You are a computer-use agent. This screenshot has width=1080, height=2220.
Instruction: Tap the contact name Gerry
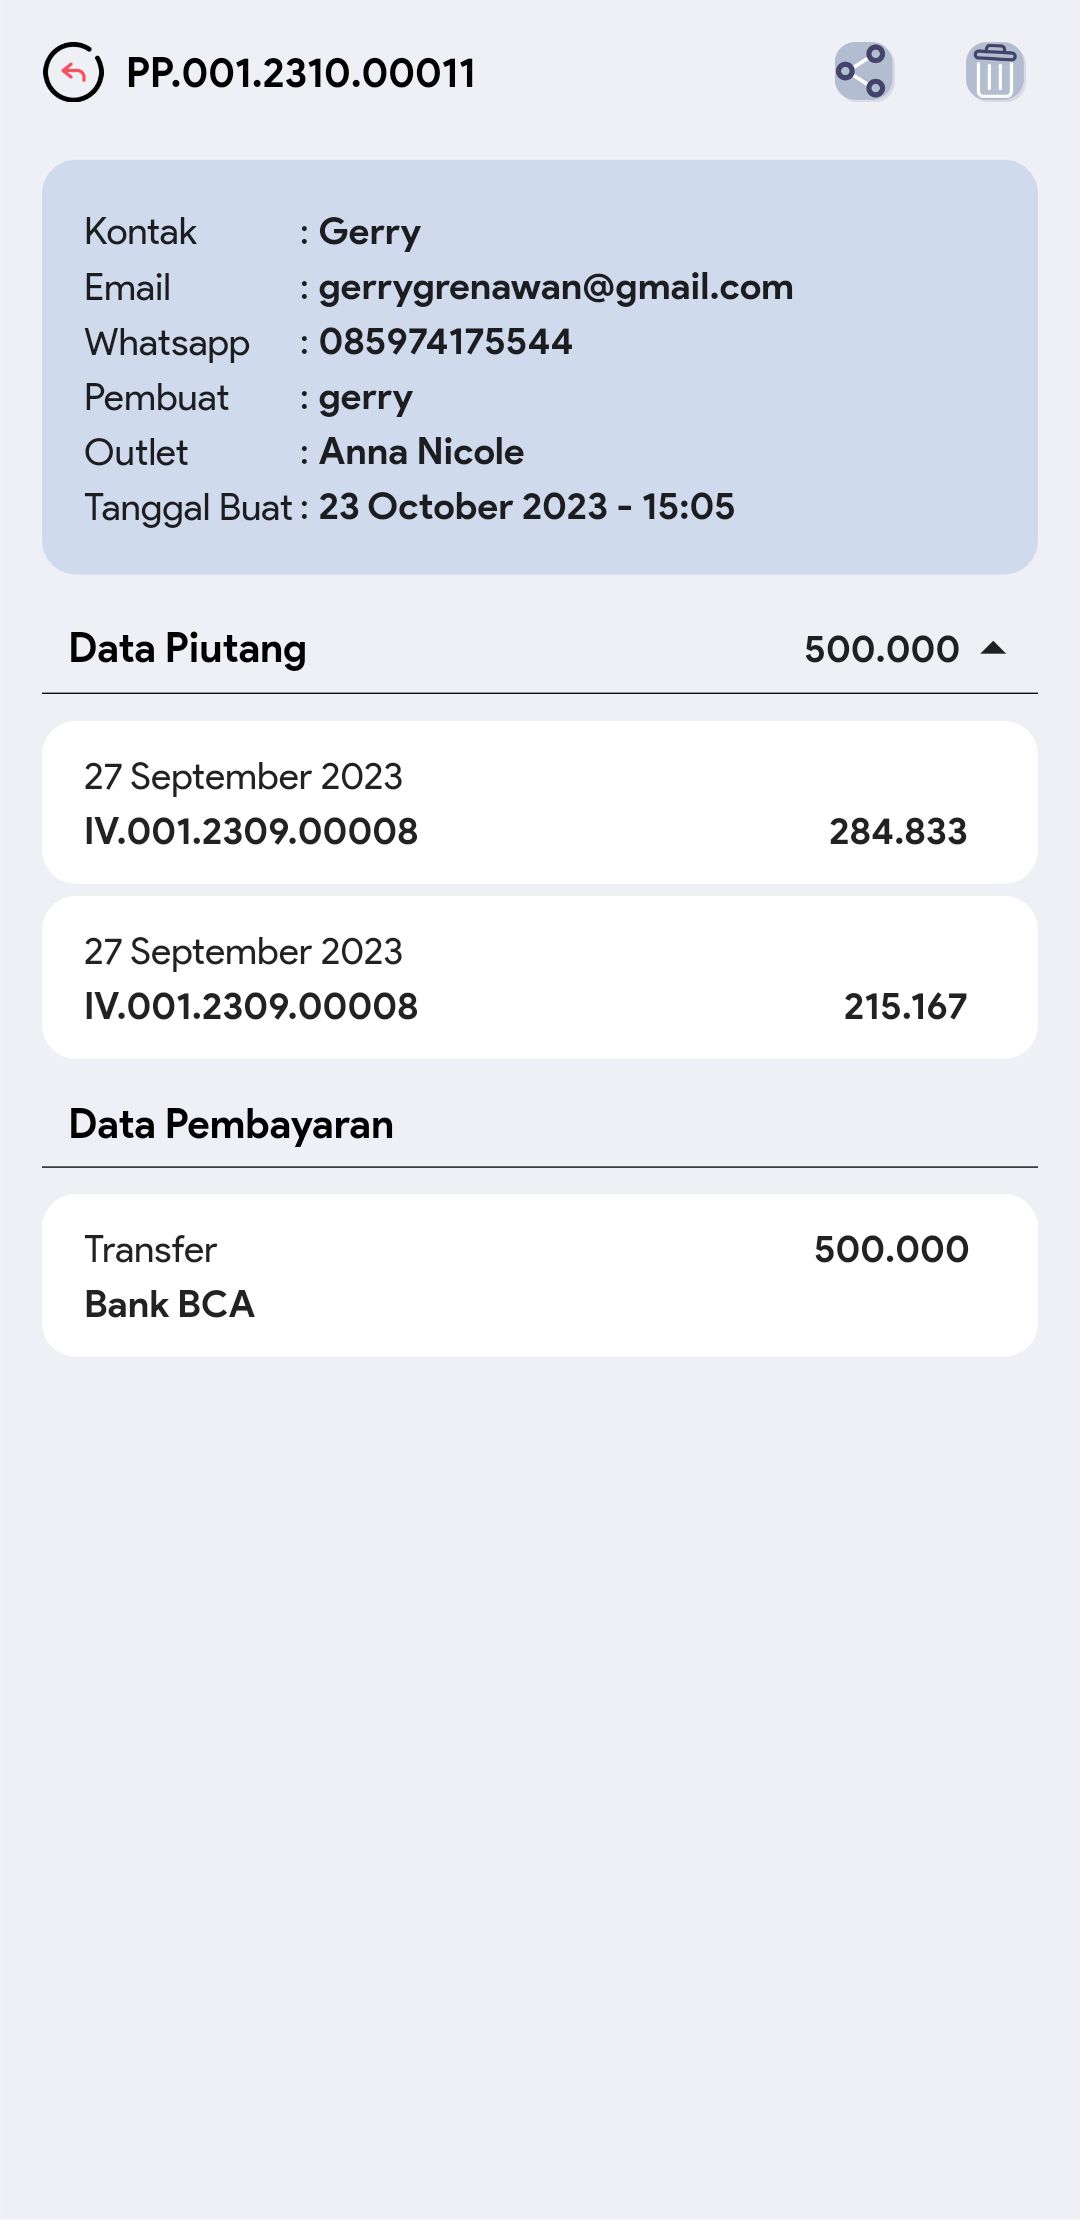coord(369,232)
